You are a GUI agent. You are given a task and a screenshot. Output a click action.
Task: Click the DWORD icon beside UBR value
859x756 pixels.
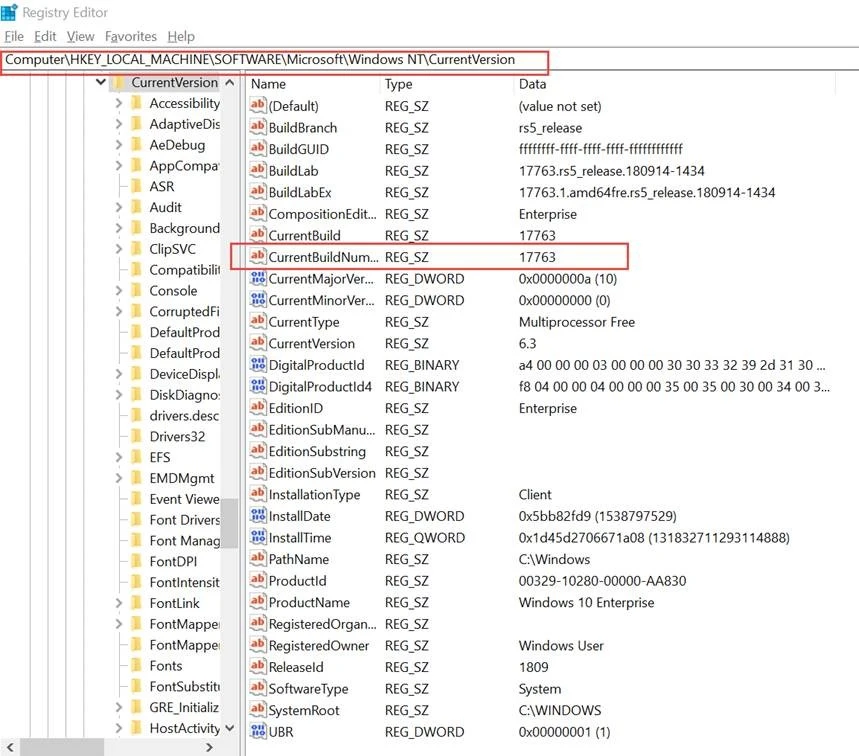[x=257, y=732]
